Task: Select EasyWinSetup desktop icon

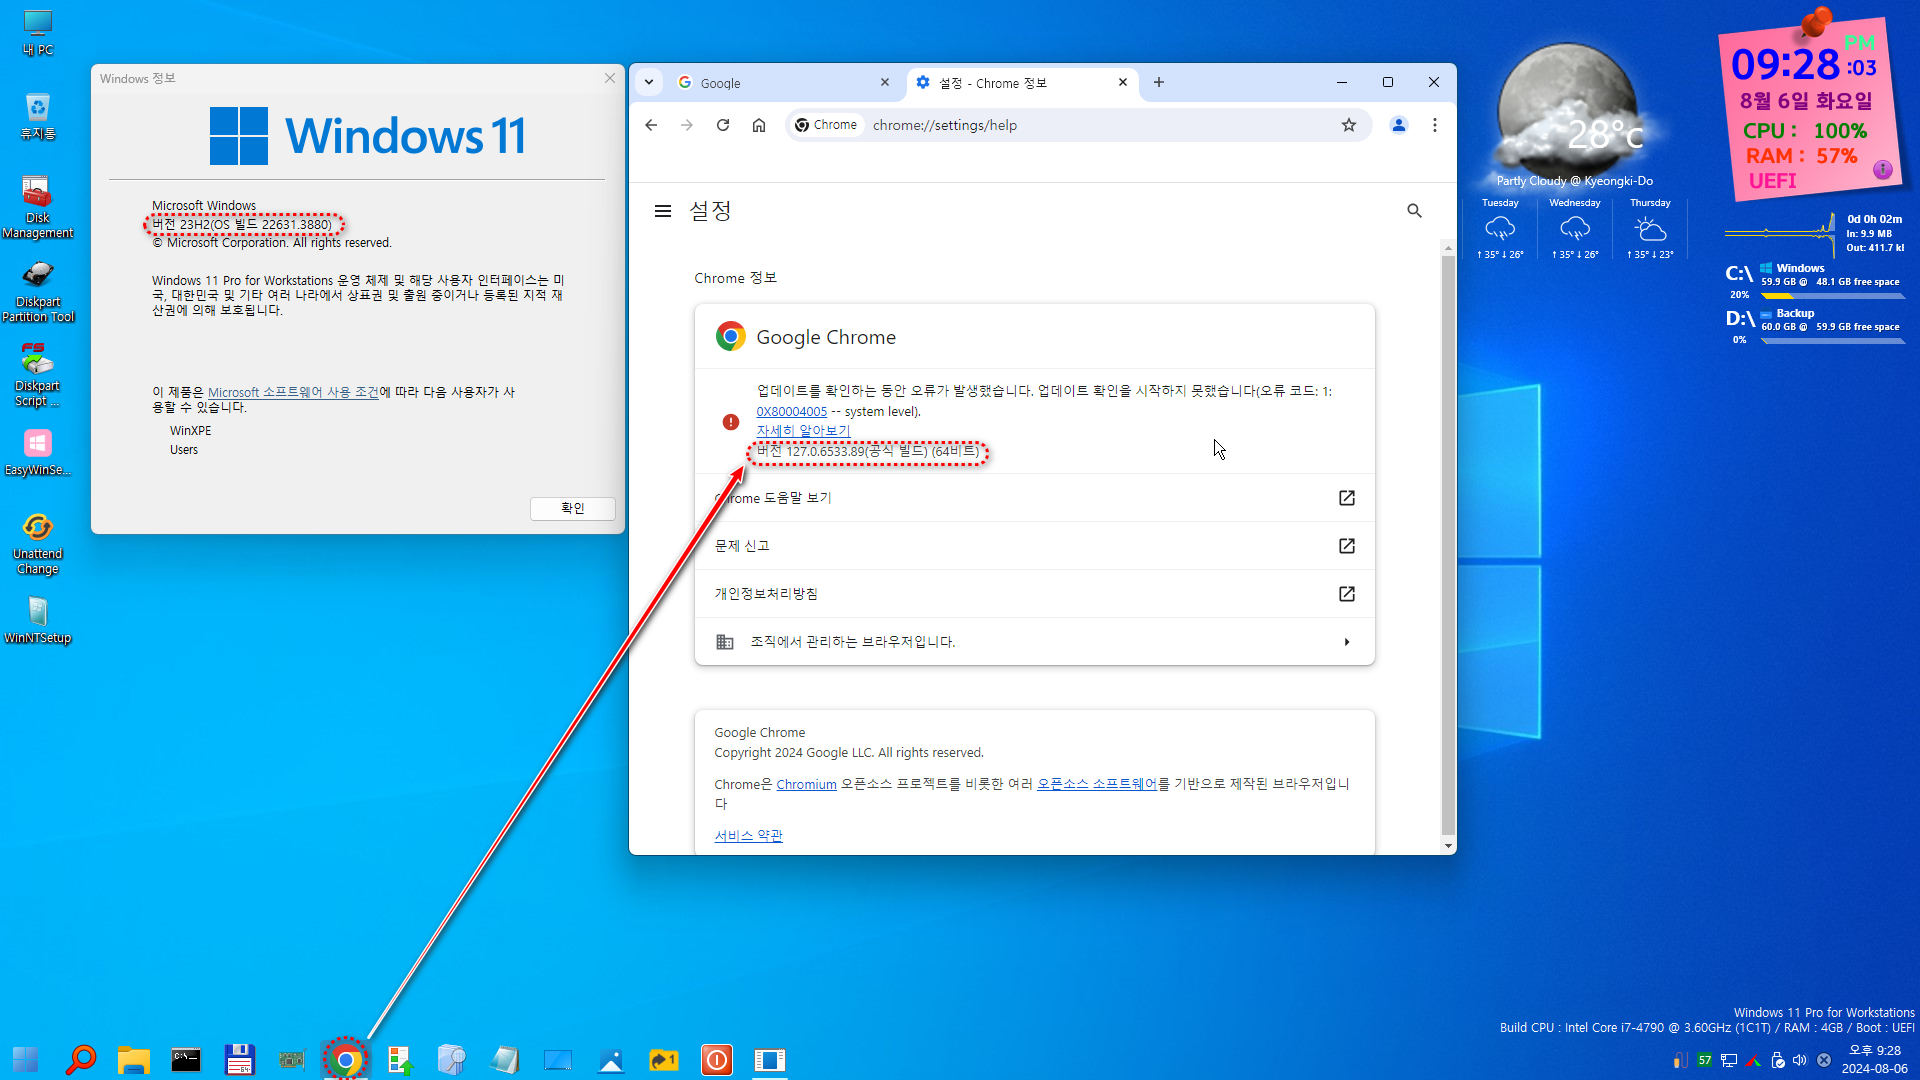Action: (38, 452)
